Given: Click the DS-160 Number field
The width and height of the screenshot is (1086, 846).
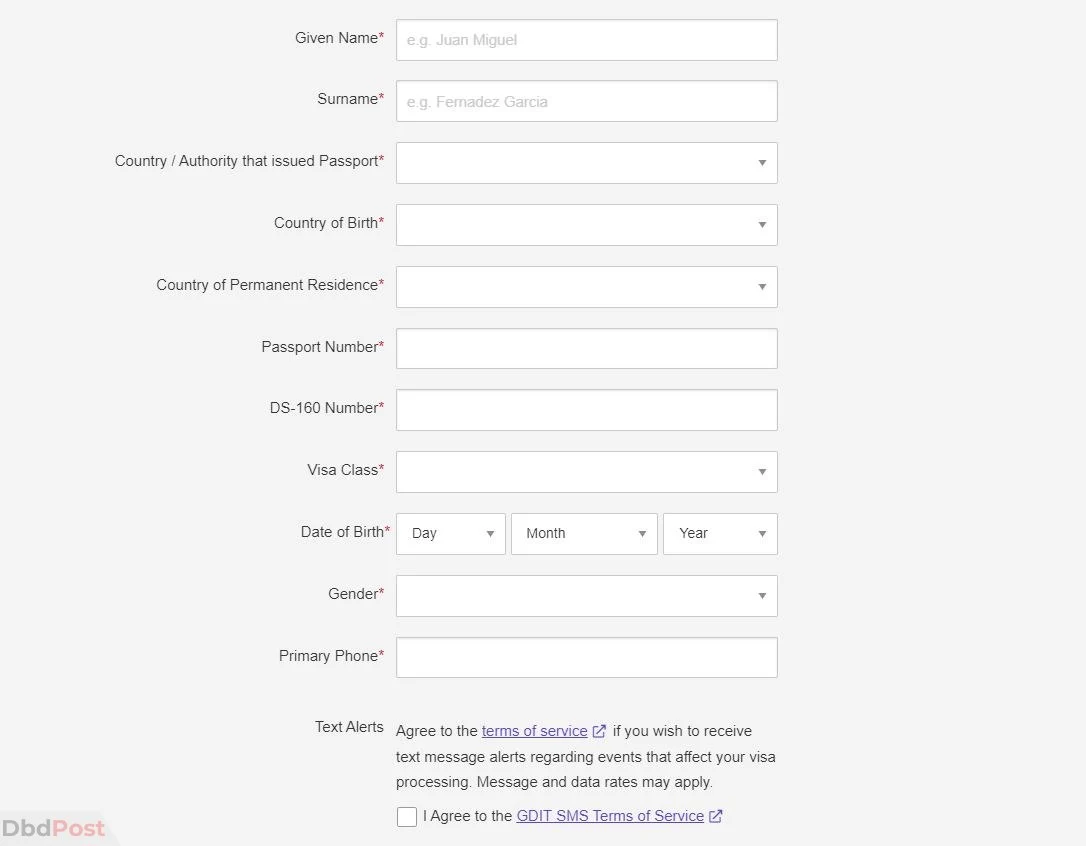Looking at the screenshot, I should coord(587,409).
